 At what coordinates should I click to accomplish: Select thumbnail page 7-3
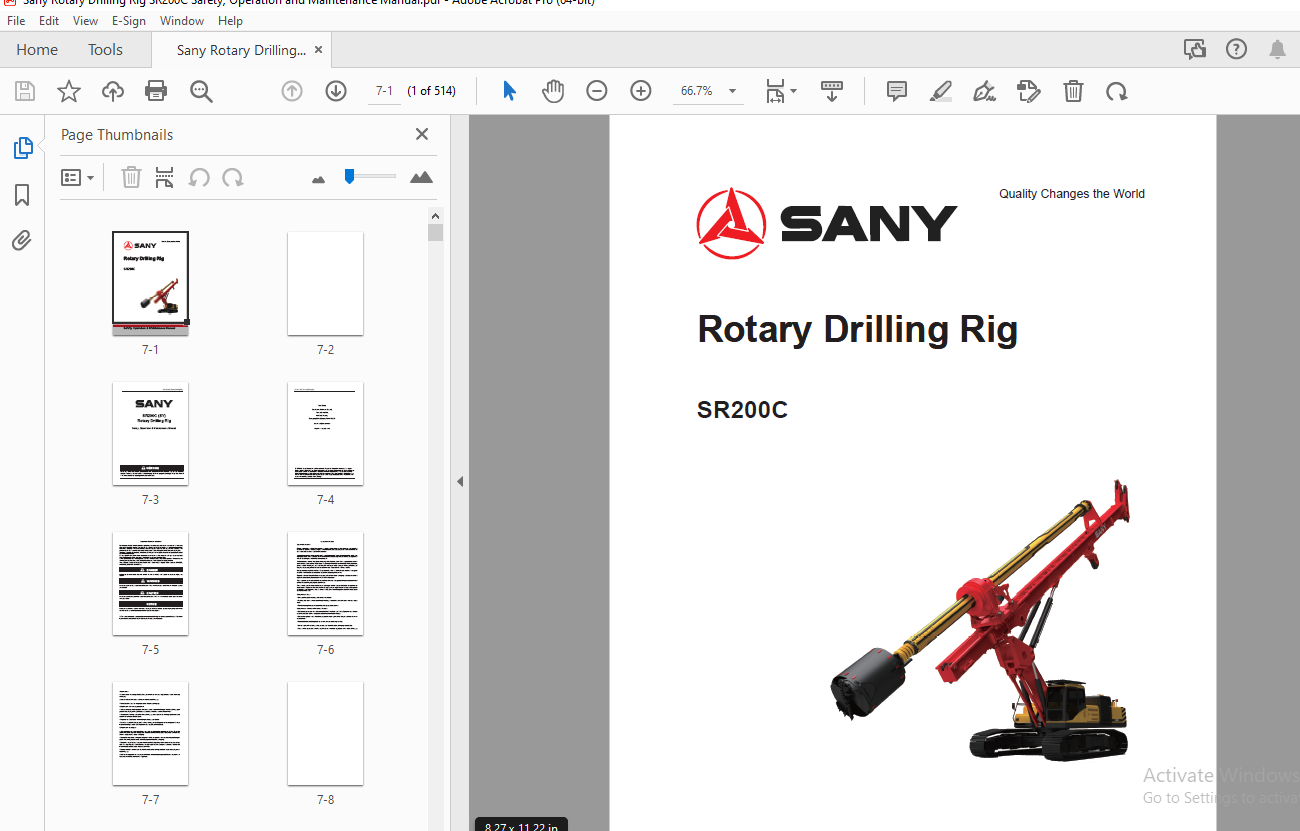150,434
